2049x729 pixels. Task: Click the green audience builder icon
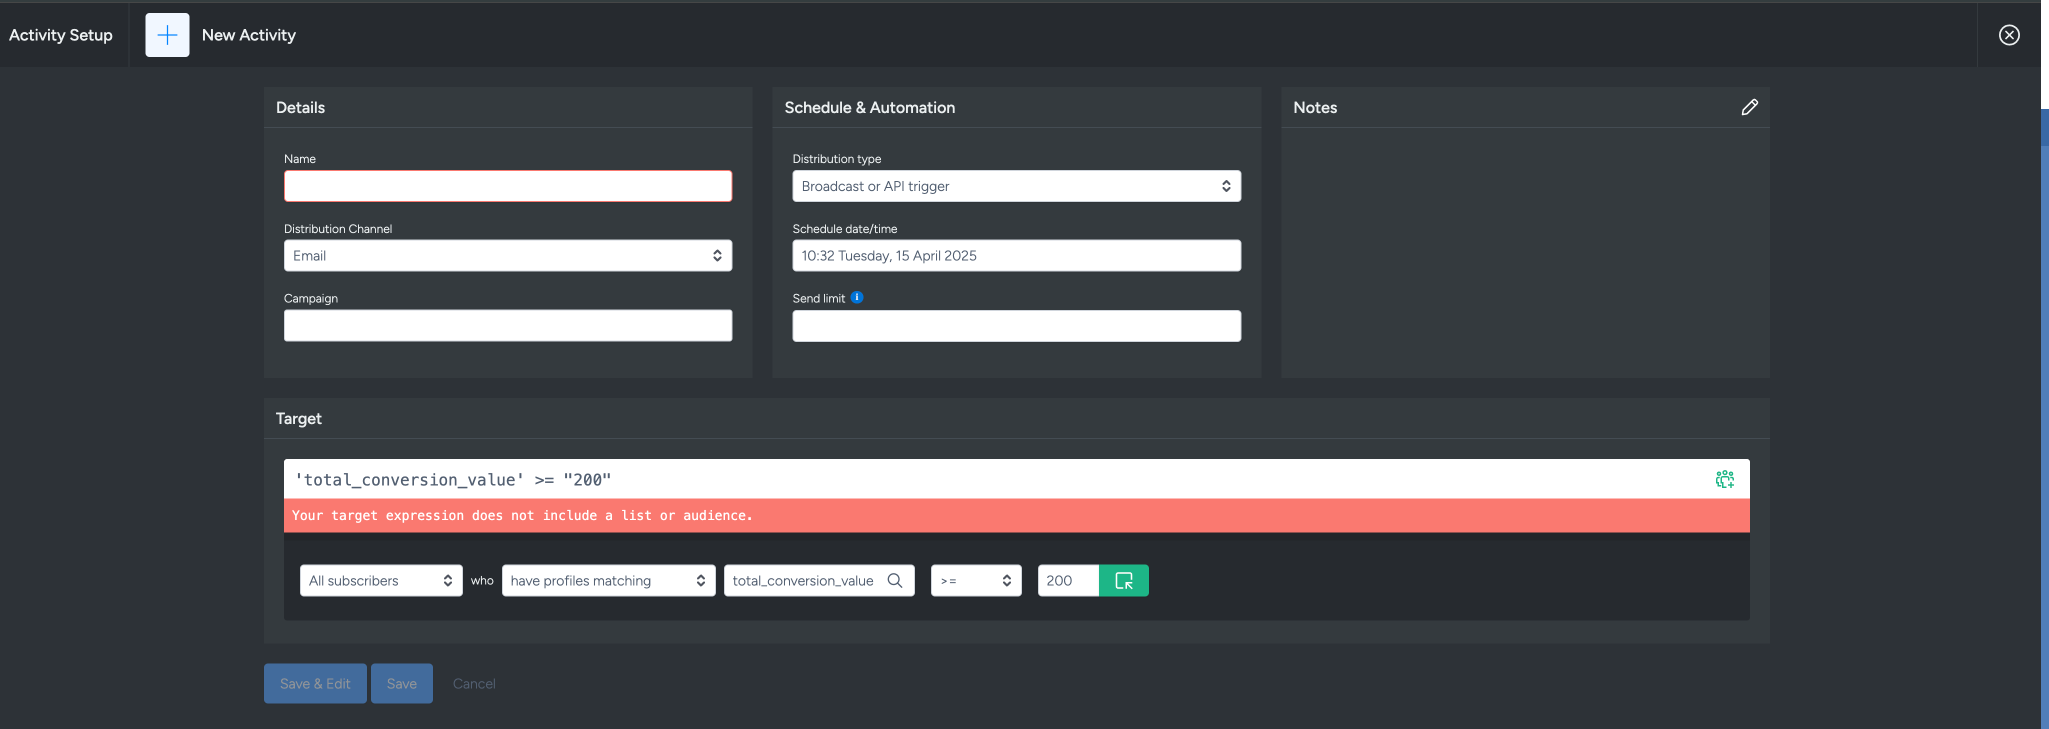point(1724,480)
